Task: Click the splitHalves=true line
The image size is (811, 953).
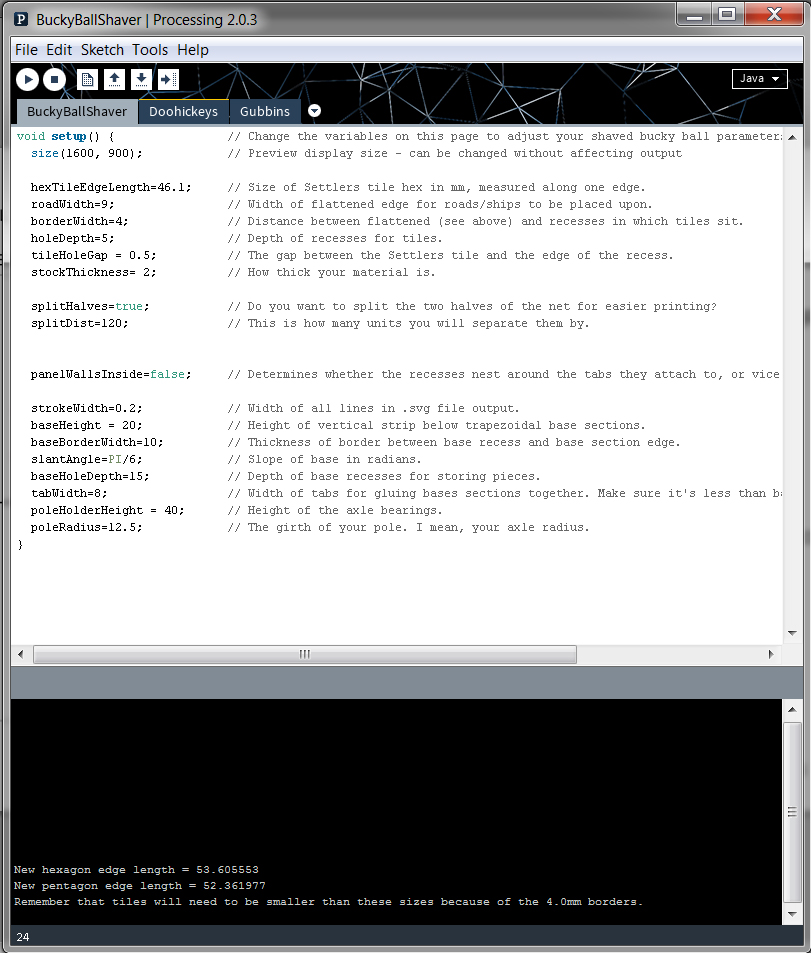Action: point(90,306)
